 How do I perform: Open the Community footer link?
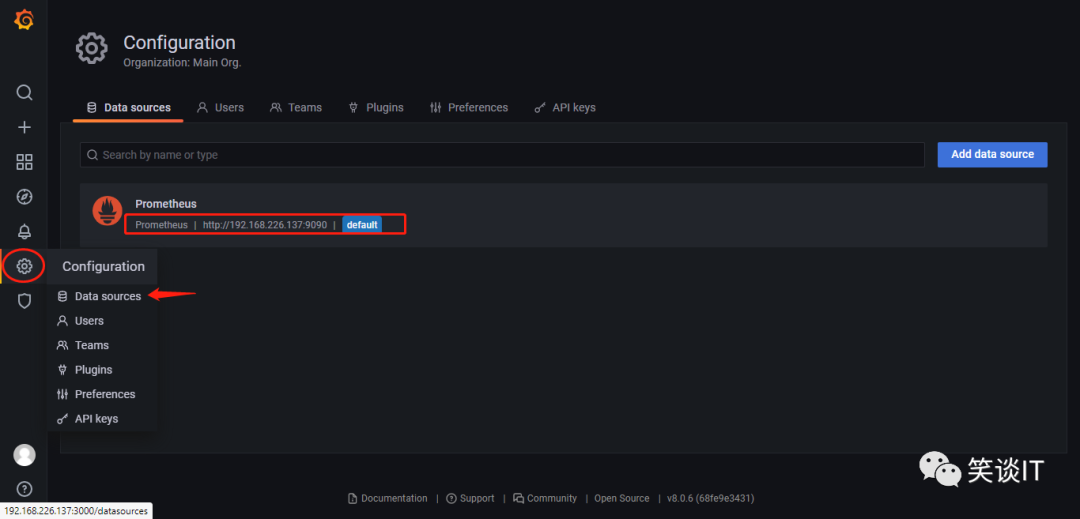(545, 498)
